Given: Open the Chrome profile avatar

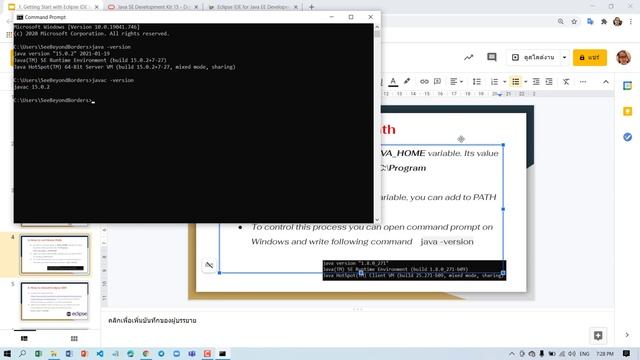Looking at the screenshot, I should coord(618,21).
